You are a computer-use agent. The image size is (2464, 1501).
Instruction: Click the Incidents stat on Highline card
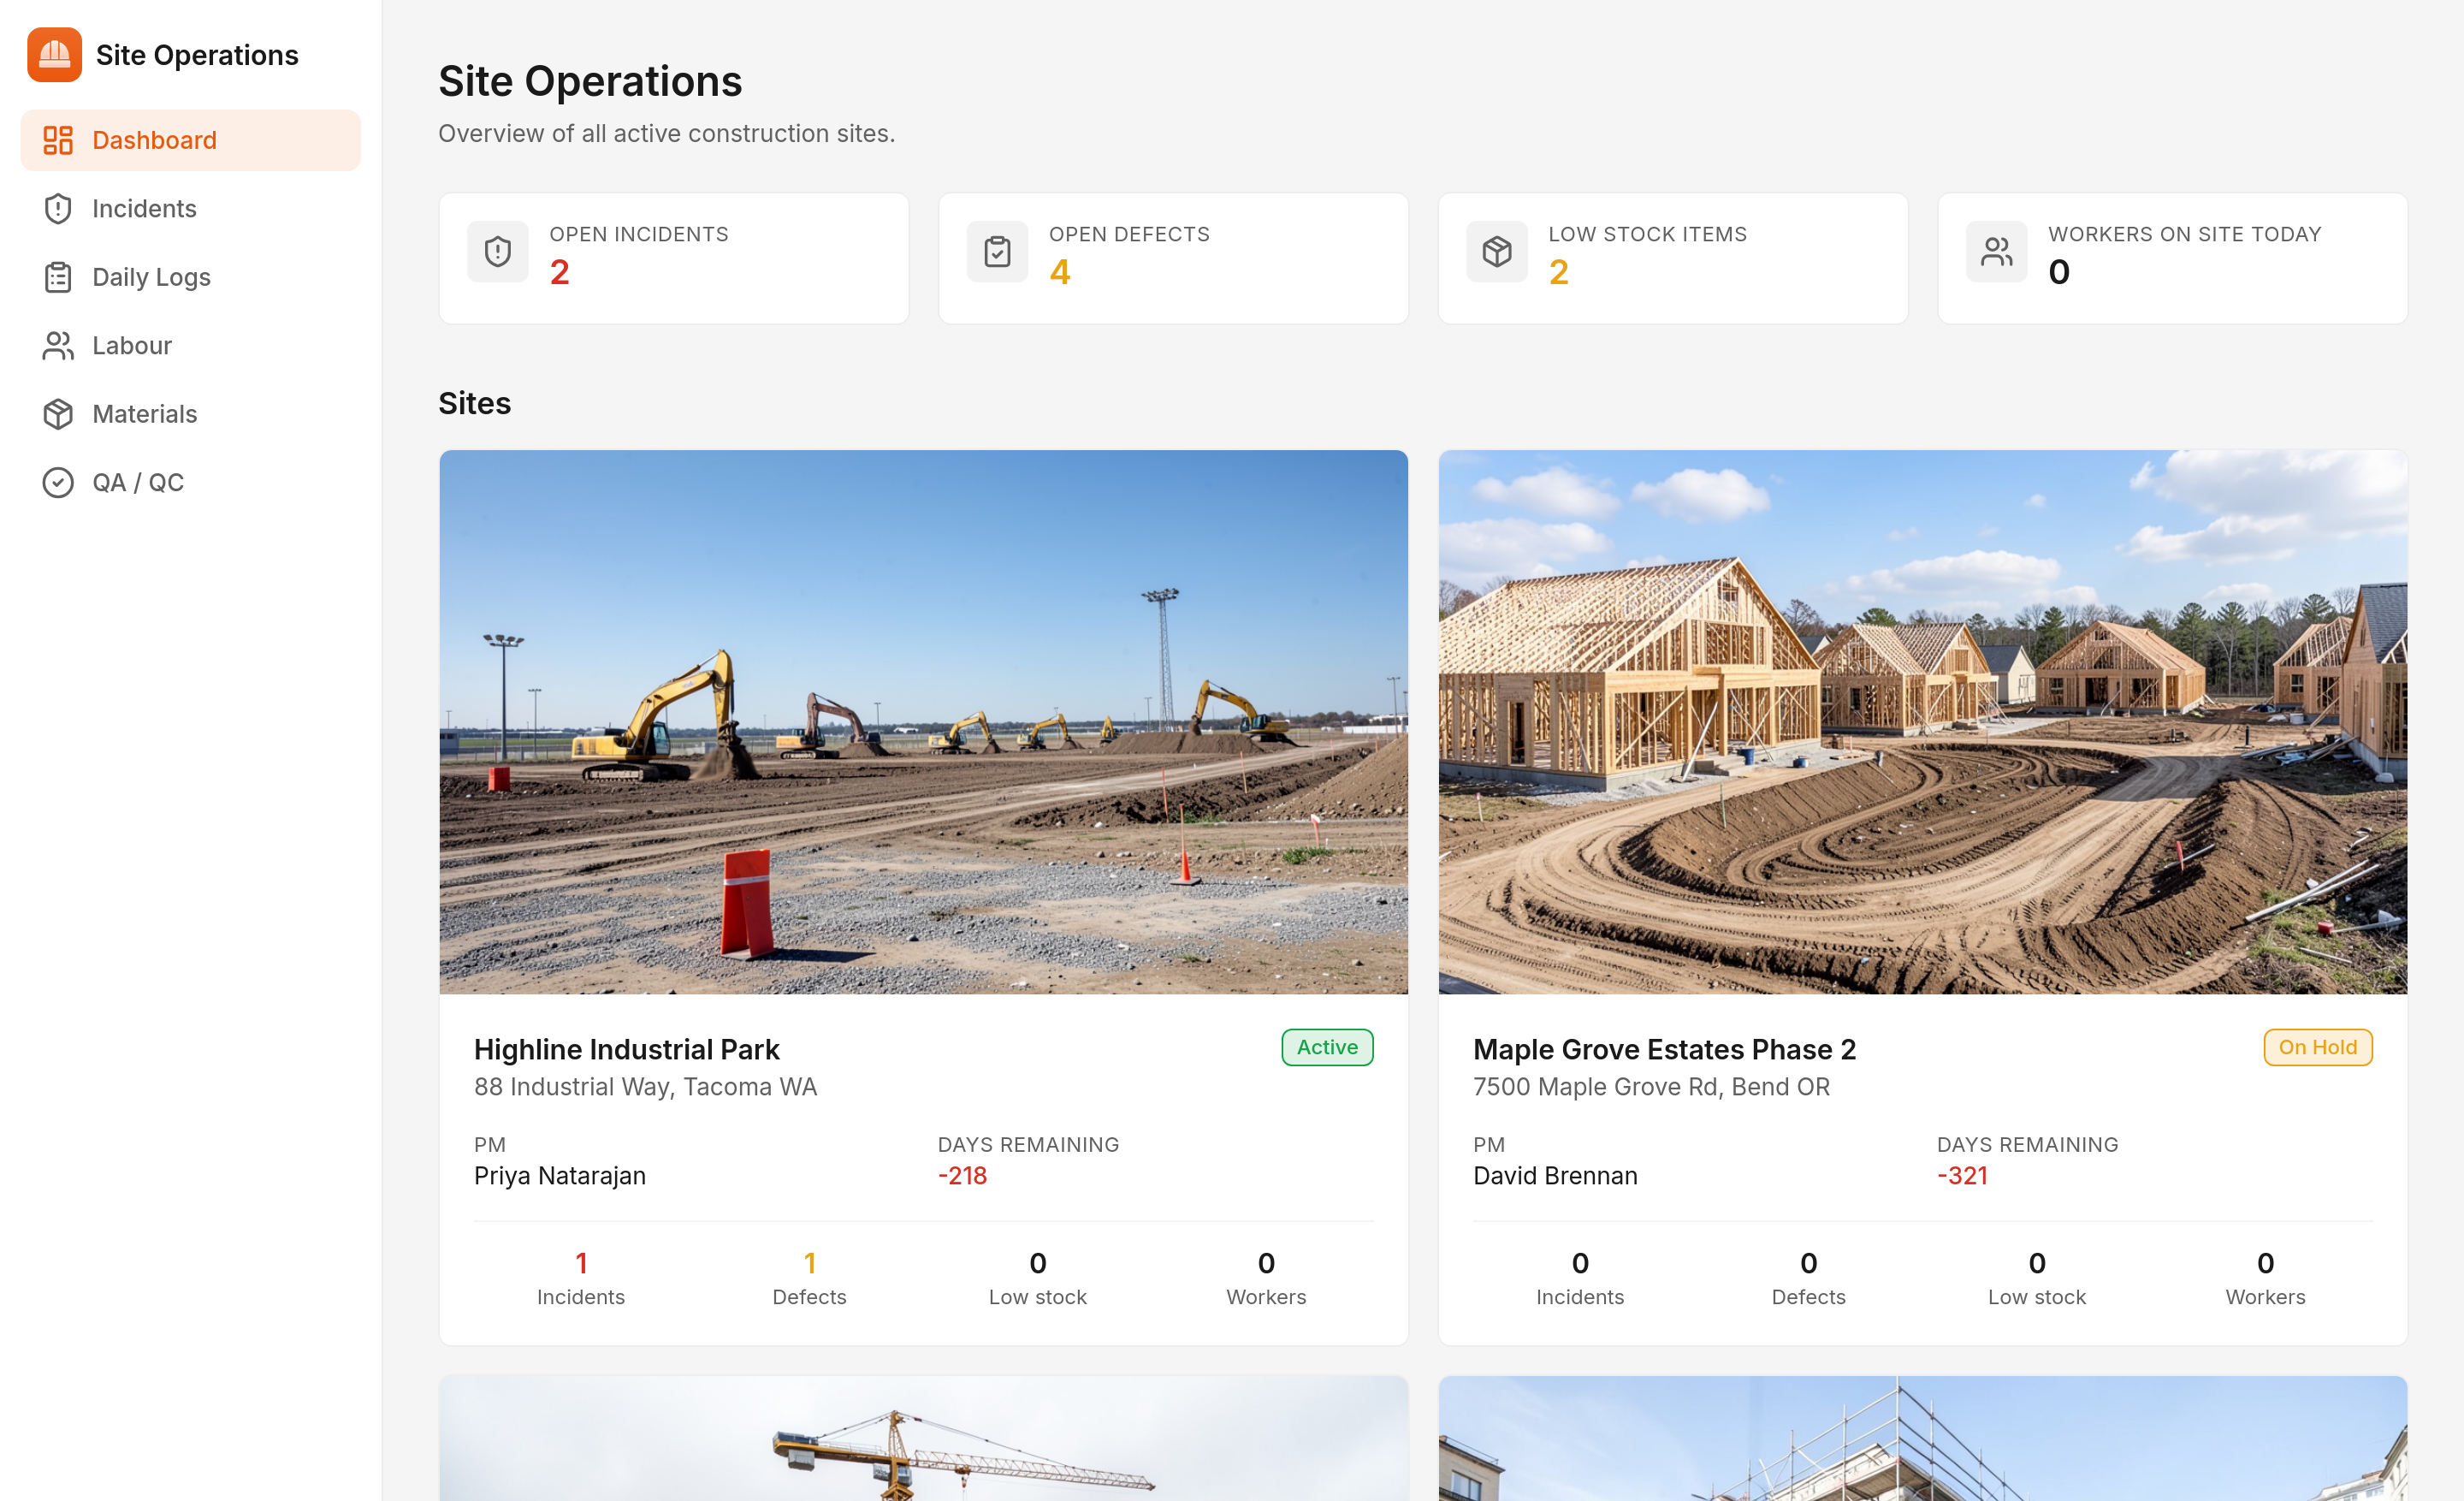point(581,1278)
